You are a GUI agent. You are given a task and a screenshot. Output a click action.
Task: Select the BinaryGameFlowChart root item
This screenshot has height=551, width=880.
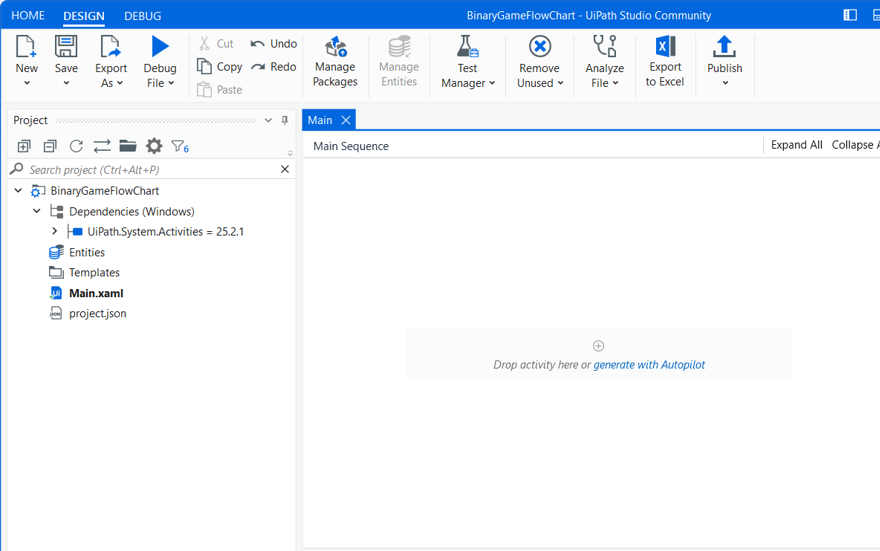104,191
